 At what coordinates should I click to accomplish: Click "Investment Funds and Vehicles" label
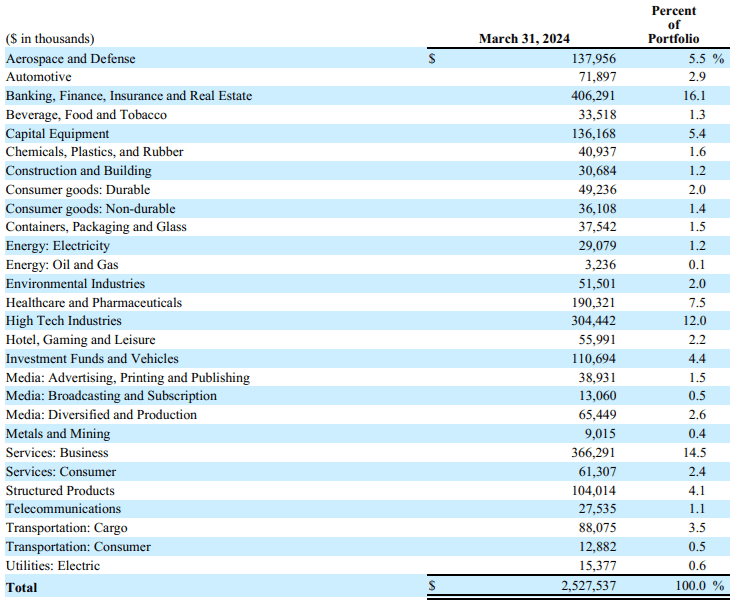[92, 359]
